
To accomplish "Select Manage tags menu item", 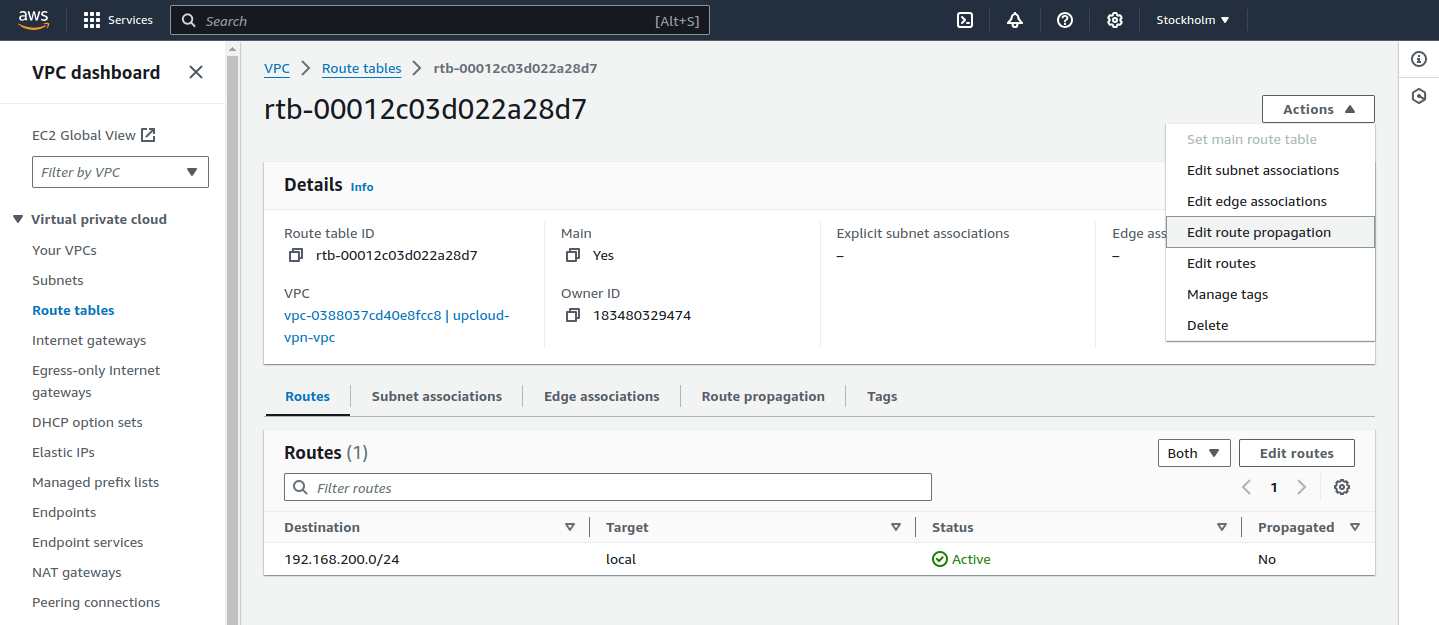I will click(x=1270, y=294).
